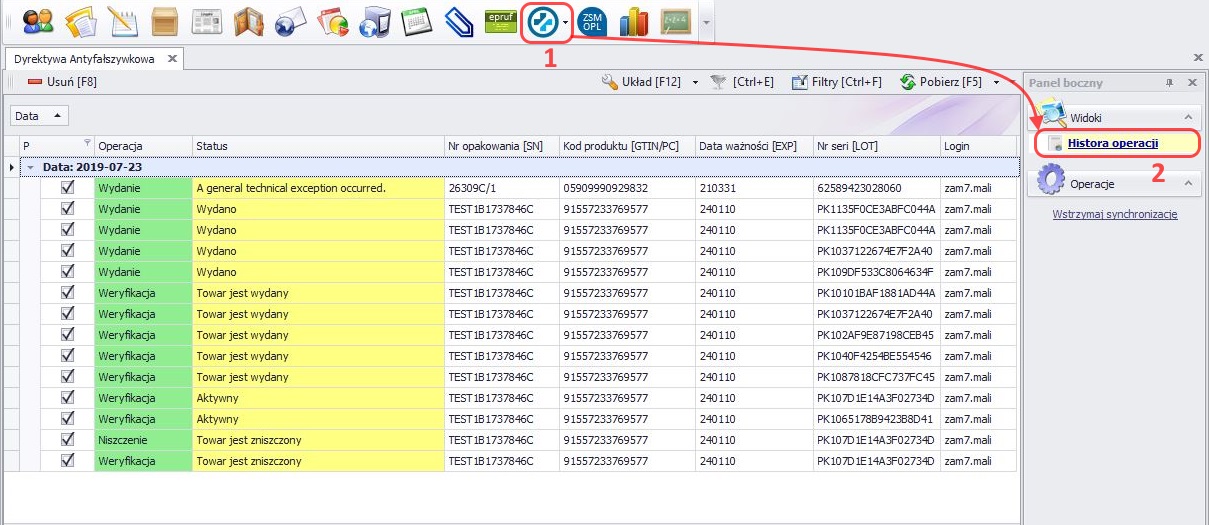Click the ZSM OPL toolbar icon

point(592,21)
